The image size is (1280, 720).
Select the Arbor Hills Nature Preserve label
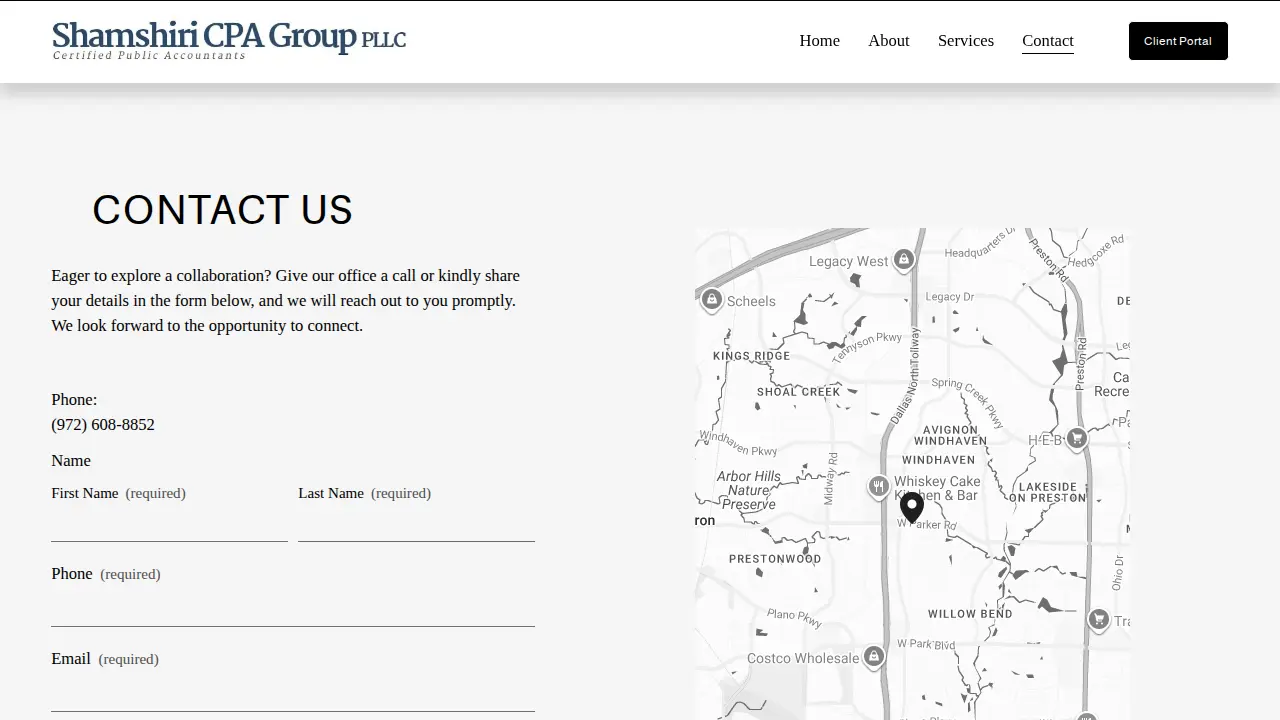[748, 490]
